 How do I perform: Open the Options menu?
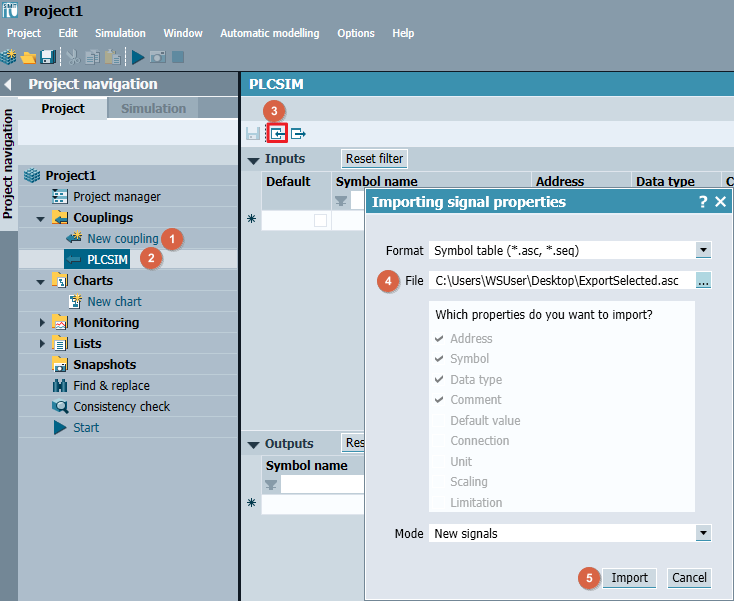356,33
